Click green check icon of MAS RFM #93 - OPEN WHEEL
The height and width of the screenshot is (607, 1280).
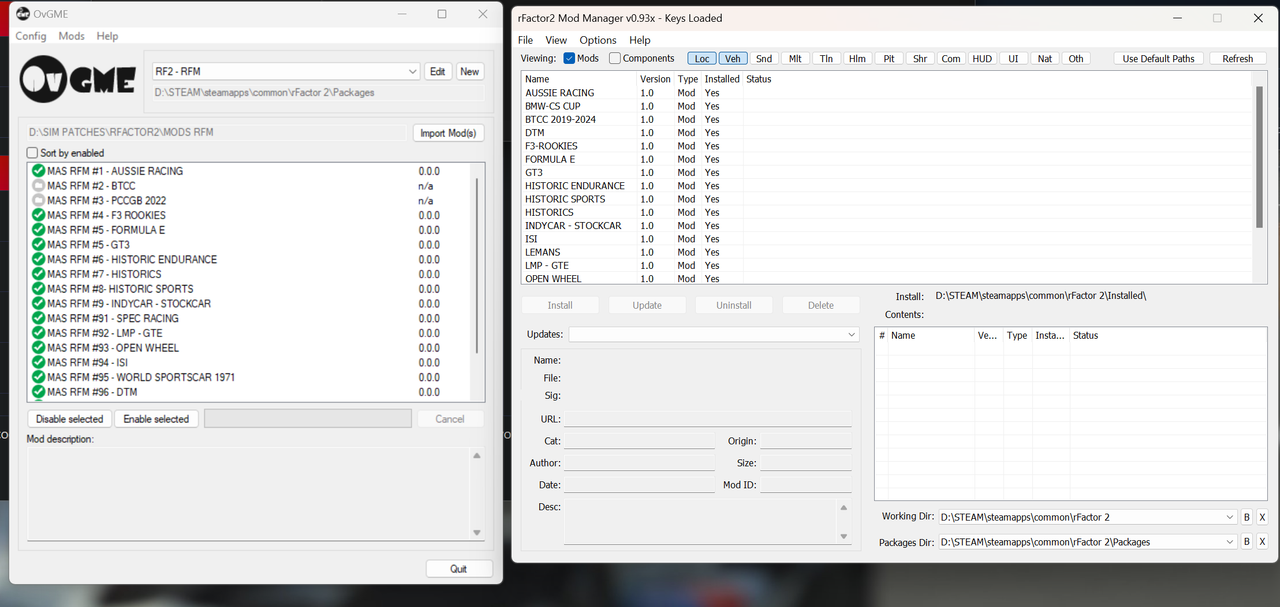pyautogui.click(x=39, y=348)
